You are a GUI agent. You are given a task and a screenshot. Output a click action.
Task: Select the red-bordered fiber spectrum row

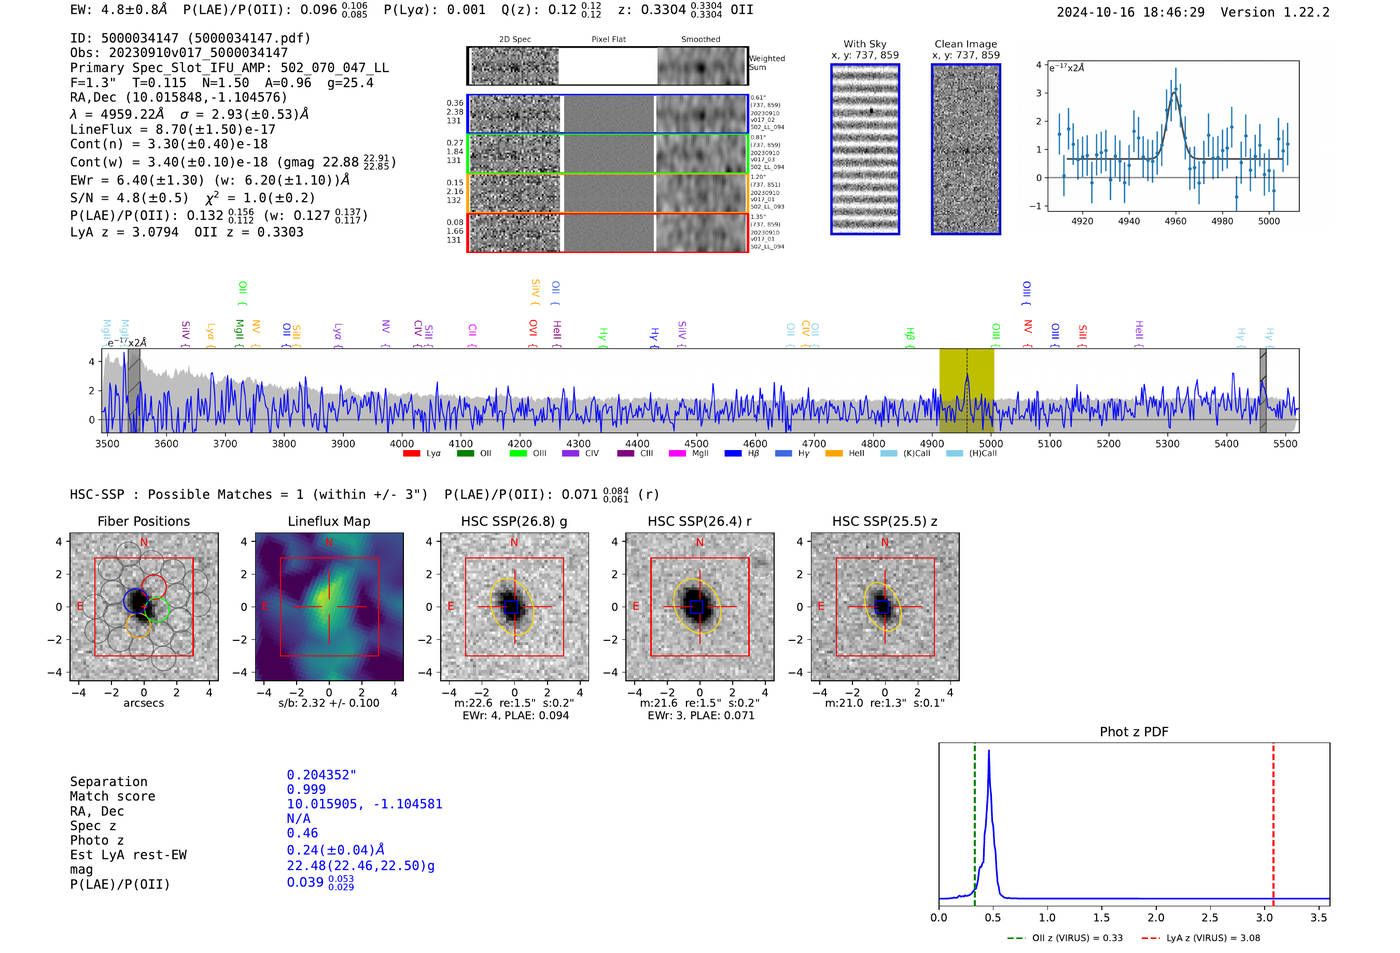point(608,232)
